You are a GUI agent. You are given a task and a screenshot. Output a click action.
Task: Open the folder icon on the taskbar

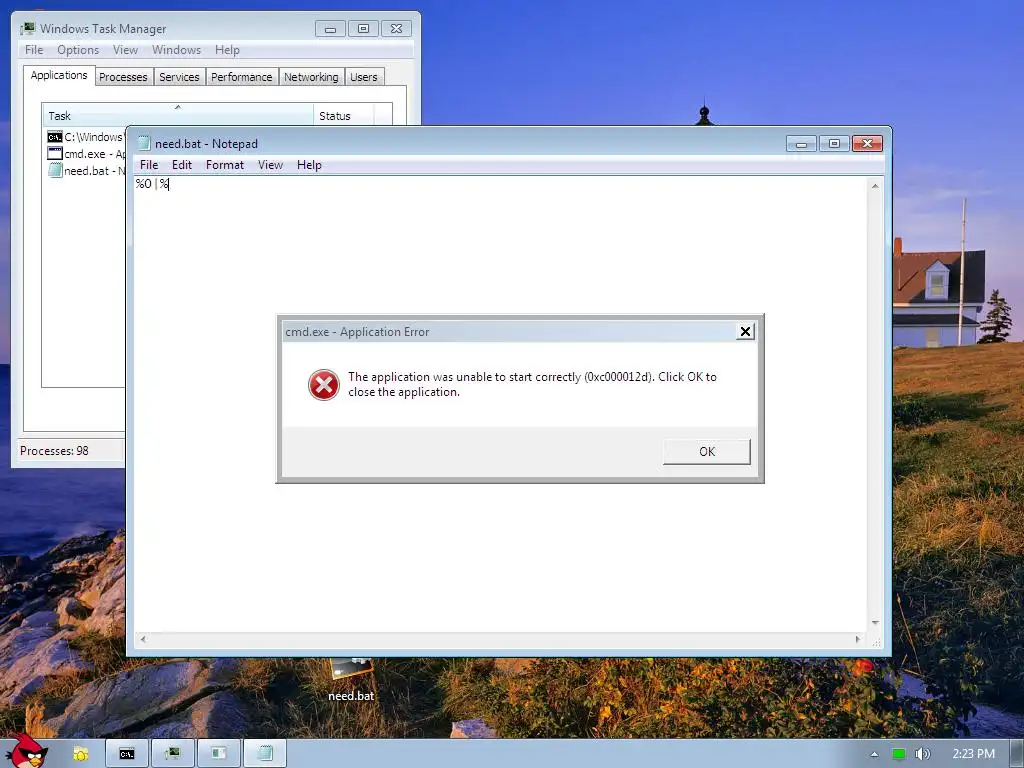pyautogui.click(x=80, y=754)
